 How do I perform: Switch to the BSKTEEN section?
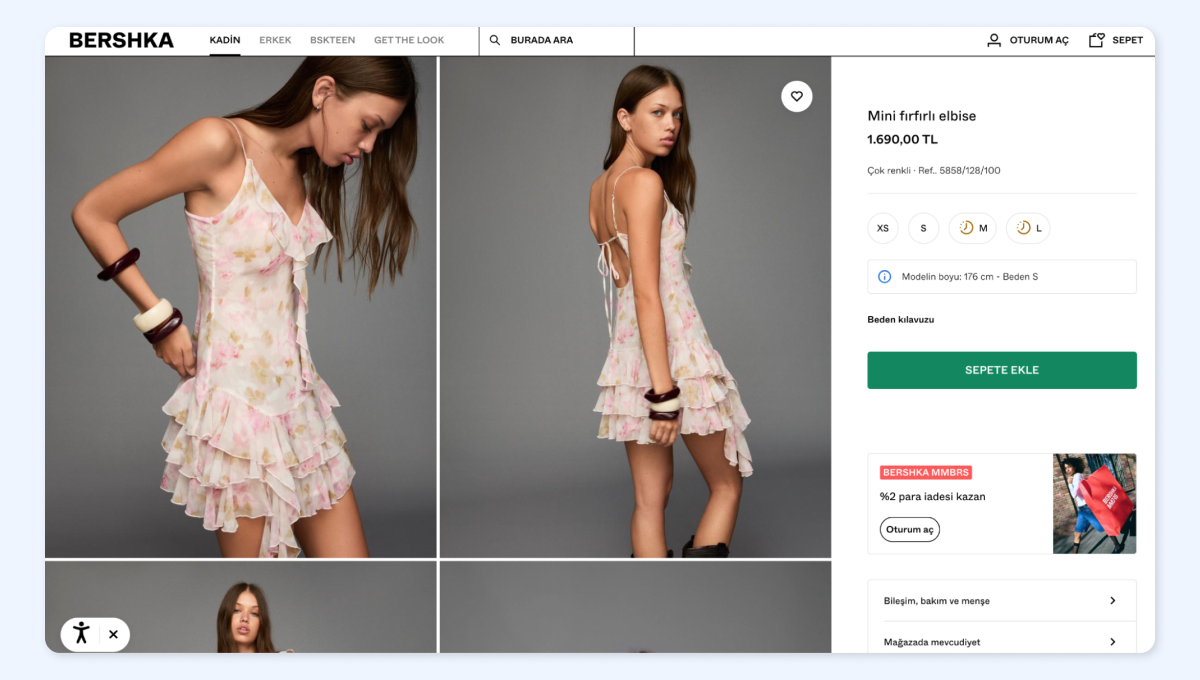332,41
